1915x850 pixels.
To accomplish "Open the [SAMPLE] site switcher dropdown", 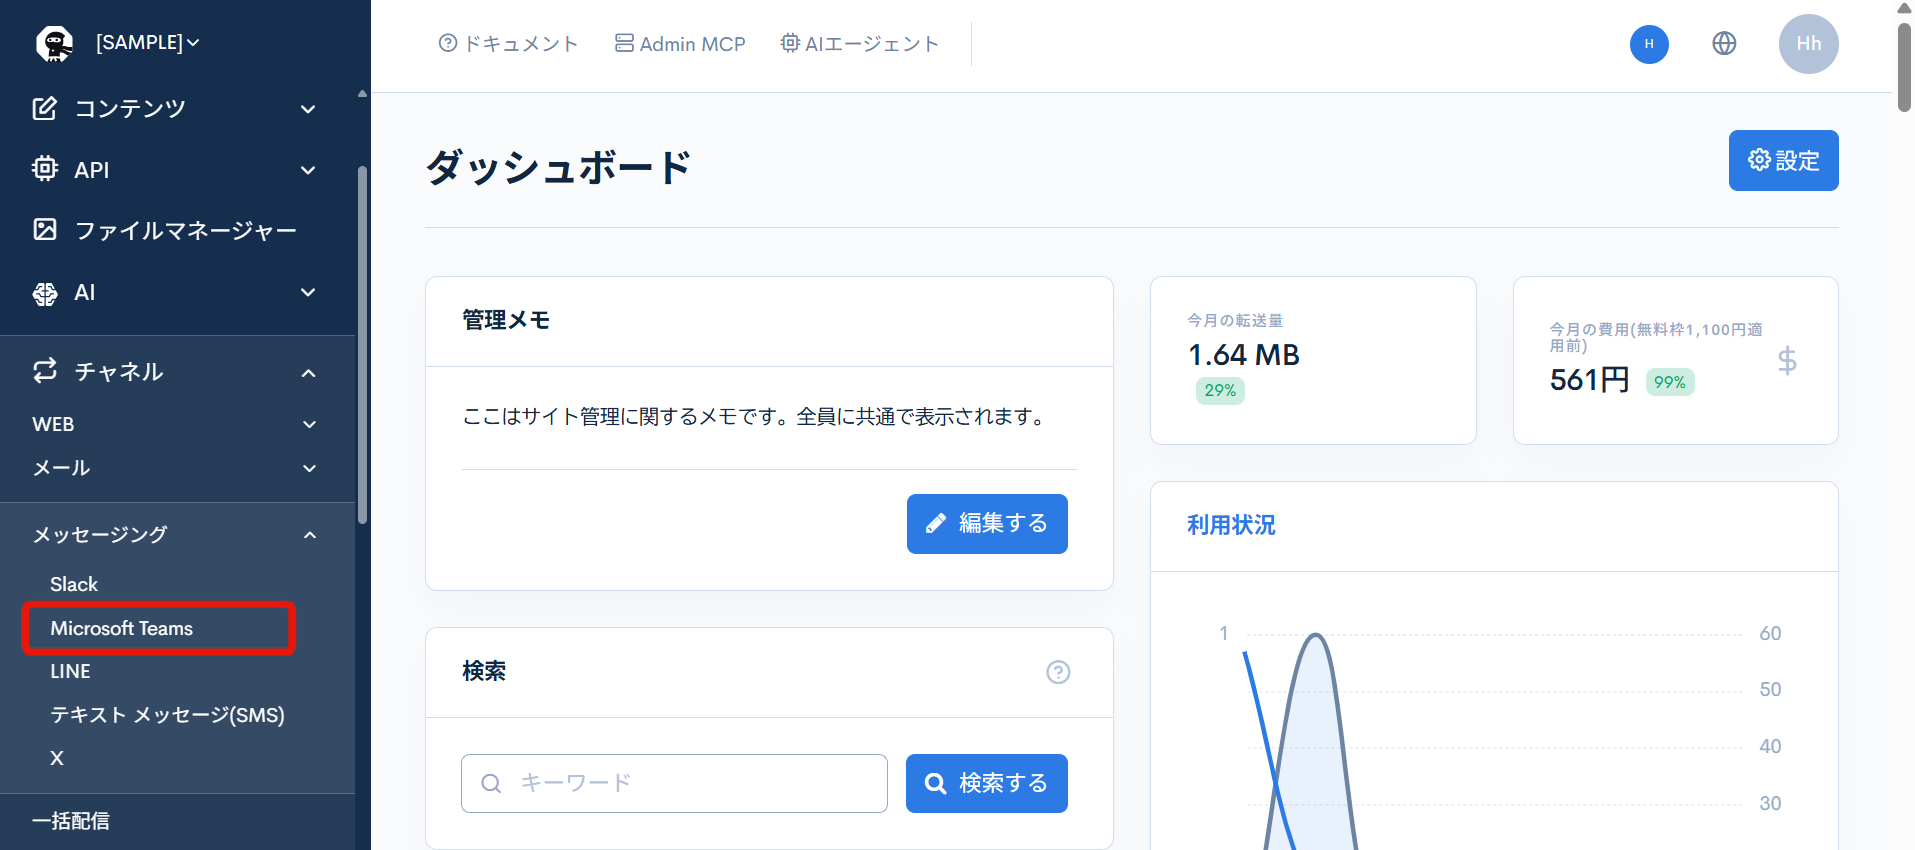I will 147,43.
